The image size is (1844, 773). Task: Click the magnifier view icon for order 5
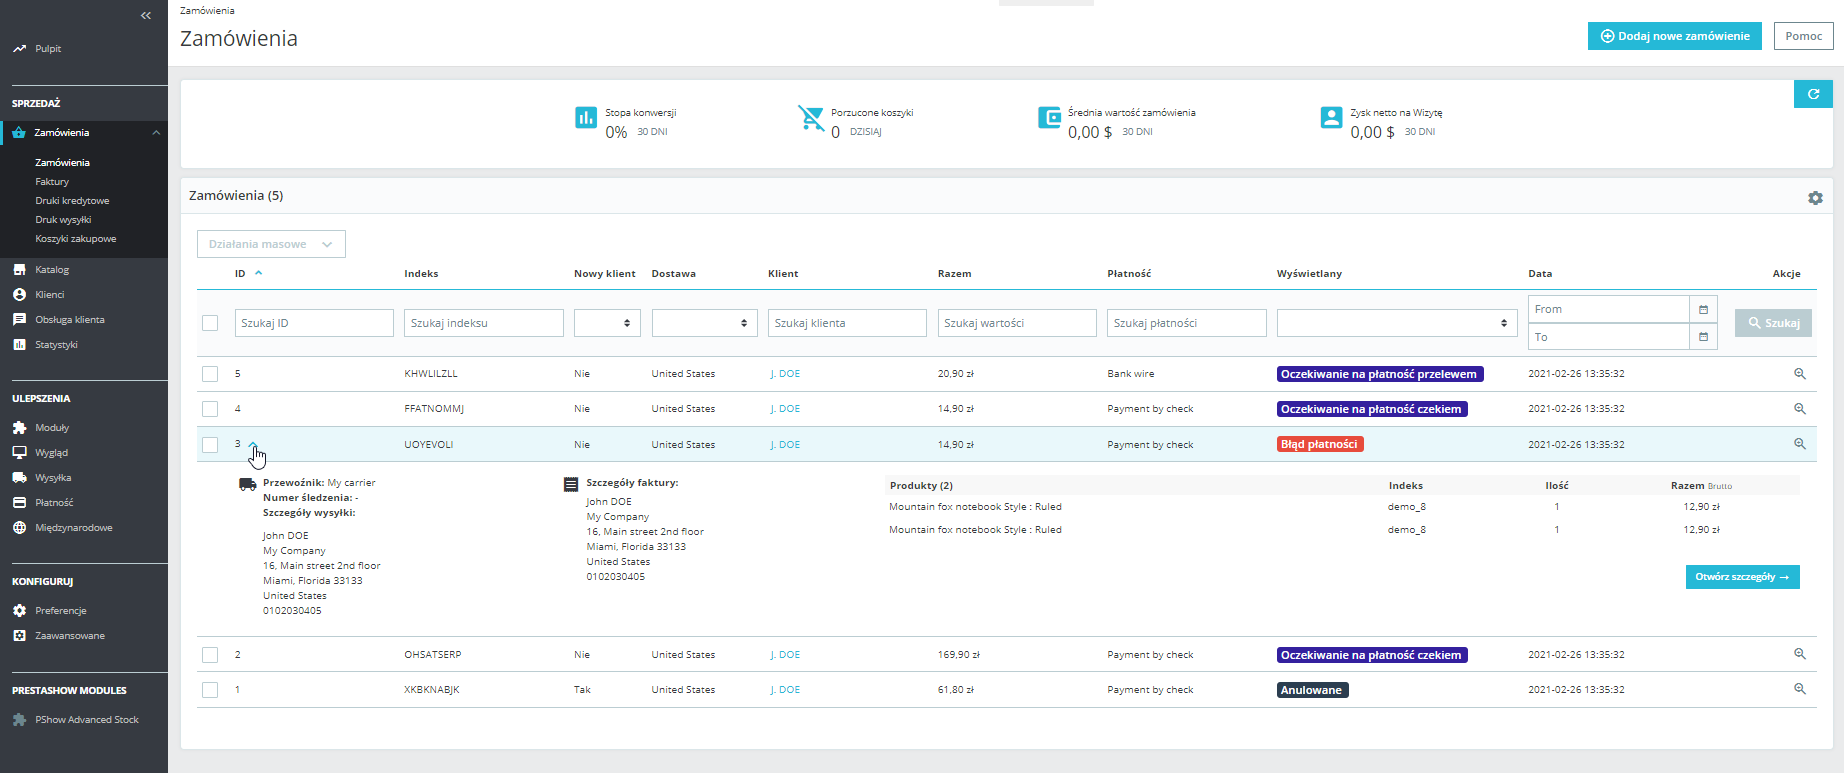(x=1799, y=374)
